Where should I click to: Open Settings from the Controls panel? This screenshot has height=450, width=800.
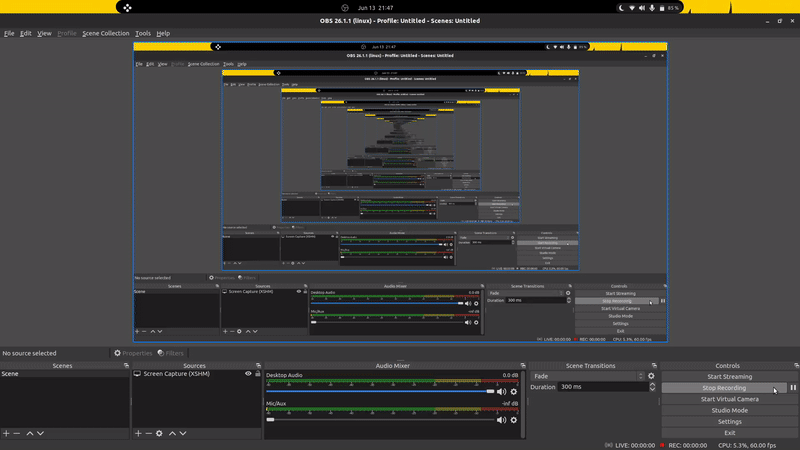[730, 421]
